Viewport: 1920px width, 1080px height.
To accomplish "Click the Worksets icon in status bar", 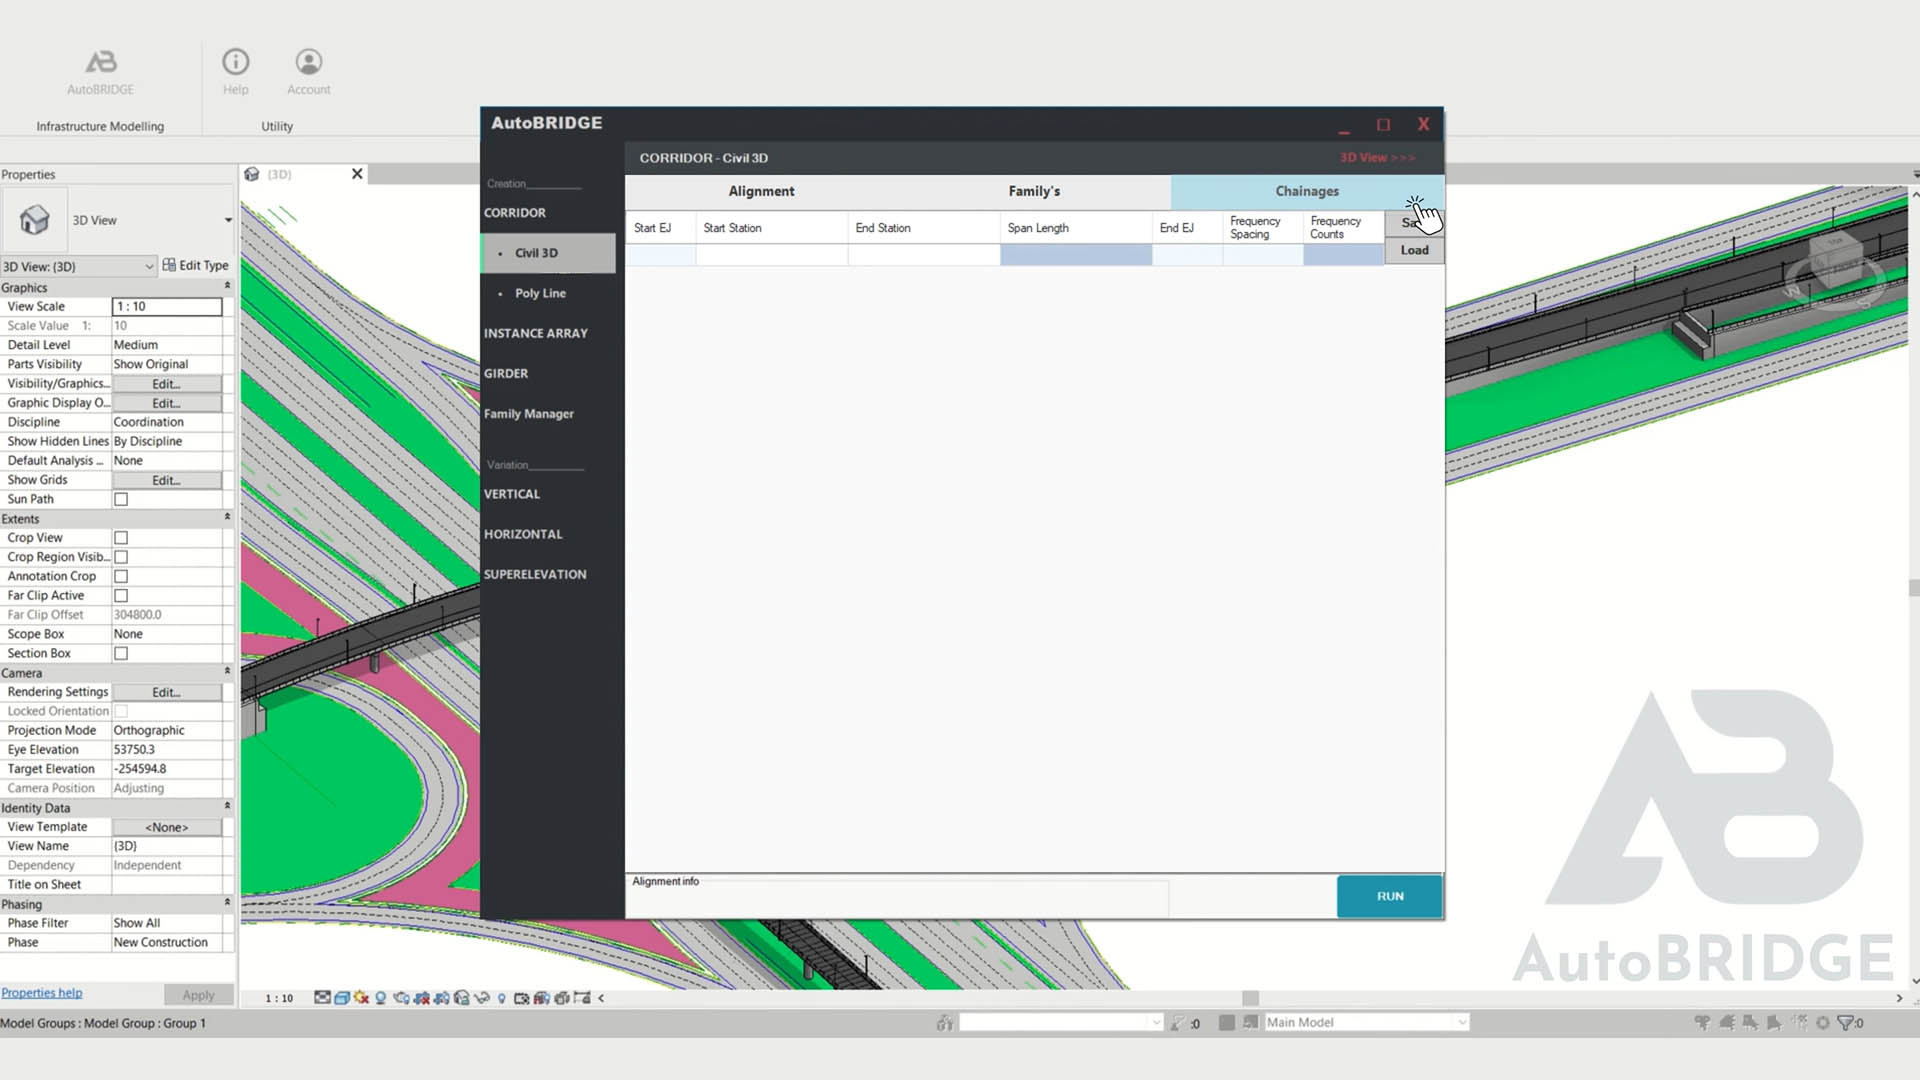I will (x=945, y=1023).
